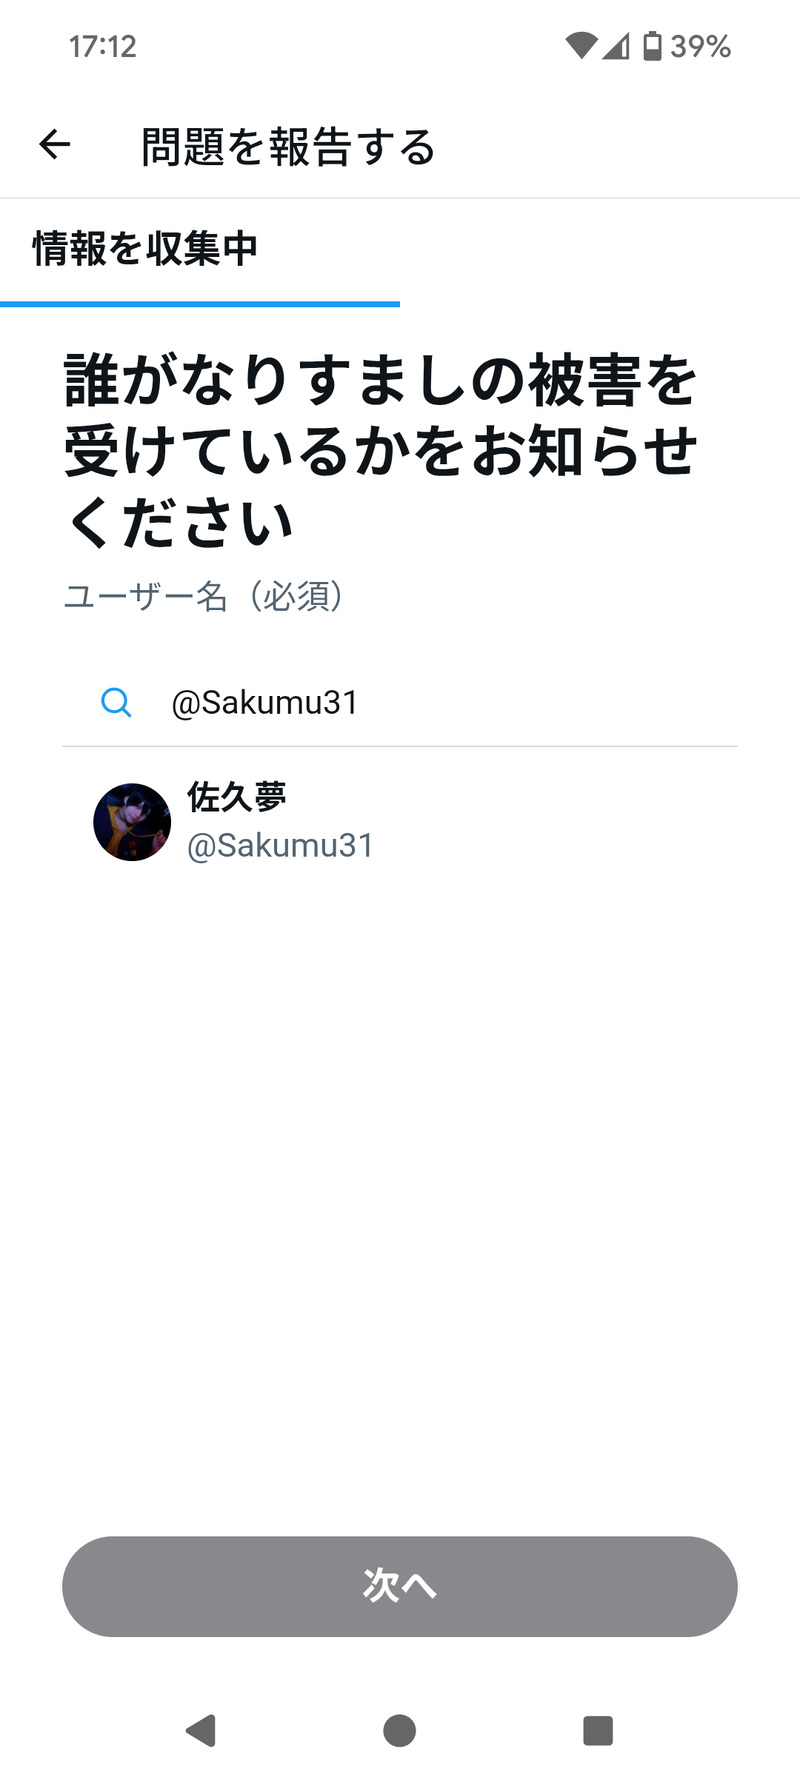Viewport: 800px width, 1777px height.
Task: Tap the 39% battery percentage text
Action: [x=700, y=46]
